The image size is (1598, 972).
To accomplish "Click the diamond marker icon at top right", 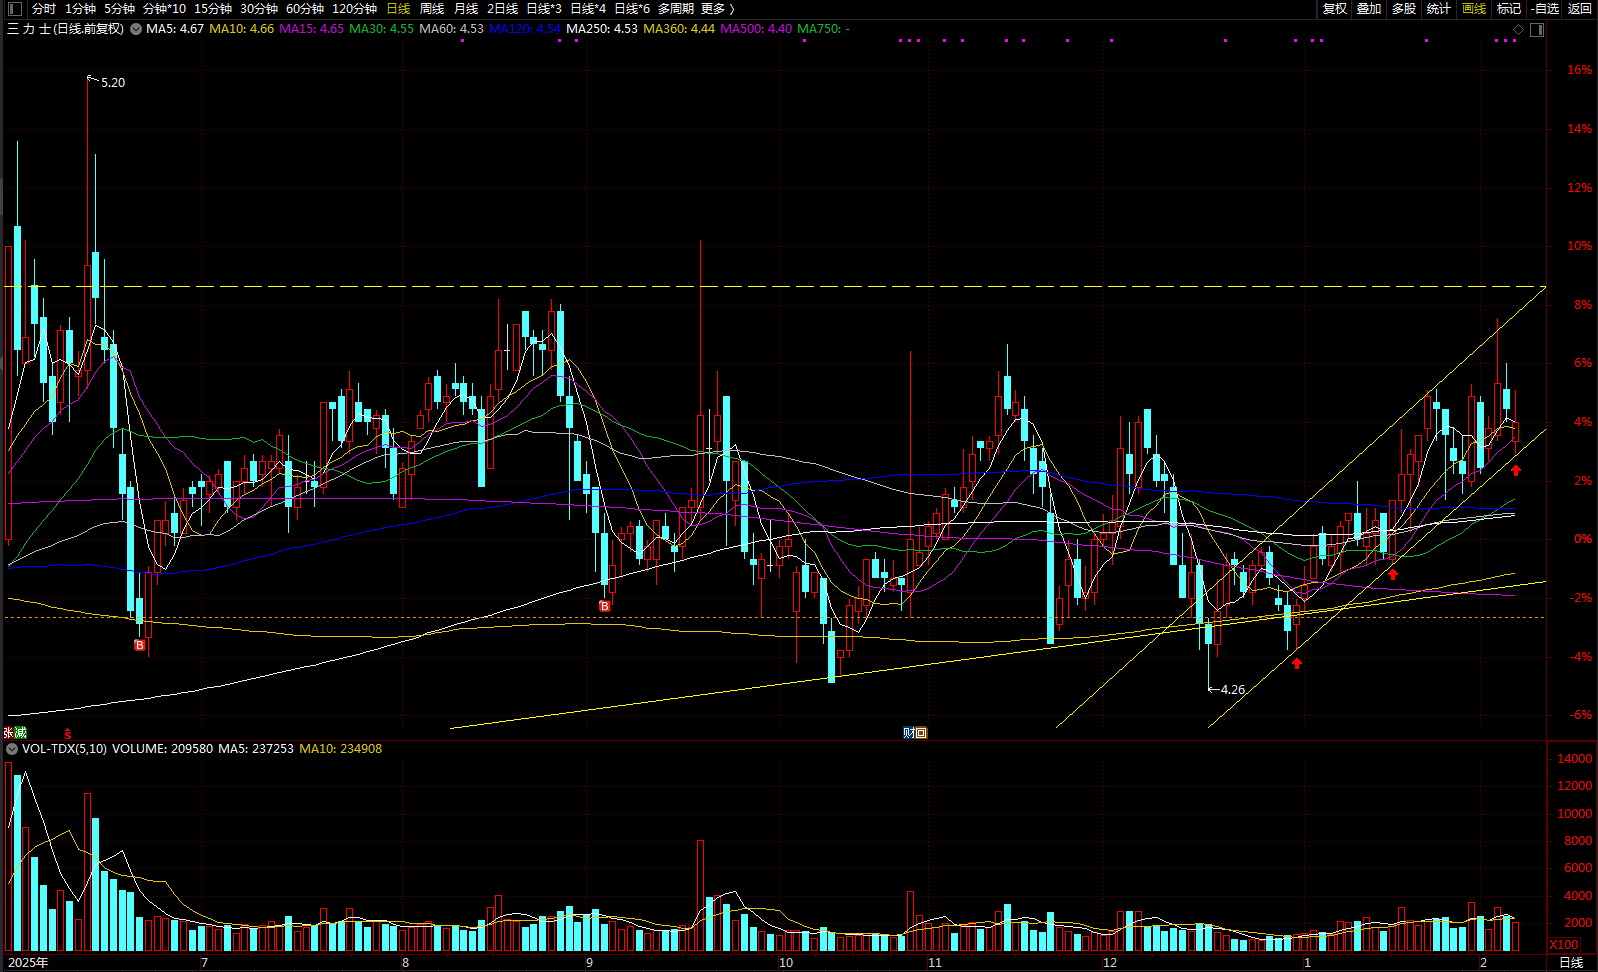I will pyautogui.click(x=1518, y=29).
